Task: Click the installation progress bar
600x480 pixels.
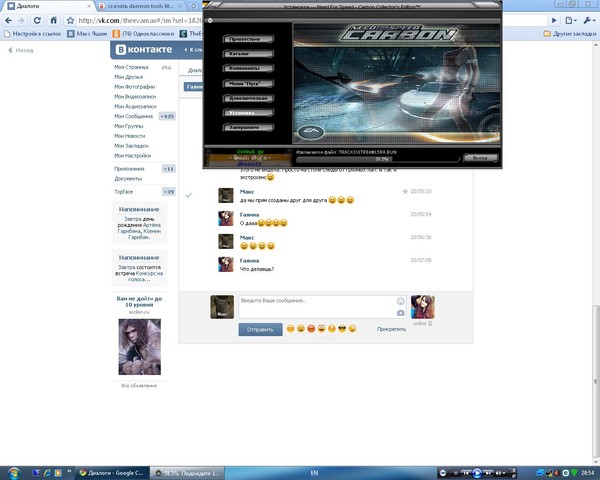Action: tap(378, 159)
